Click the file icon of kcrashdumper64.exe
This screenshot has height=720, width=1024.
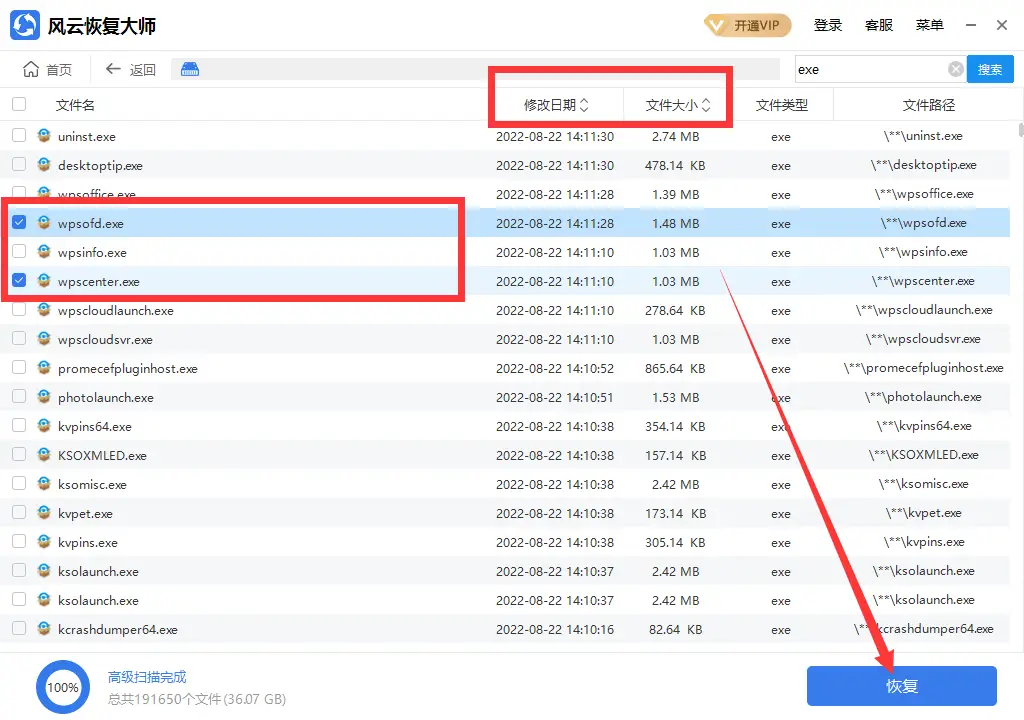pos(44,629)
